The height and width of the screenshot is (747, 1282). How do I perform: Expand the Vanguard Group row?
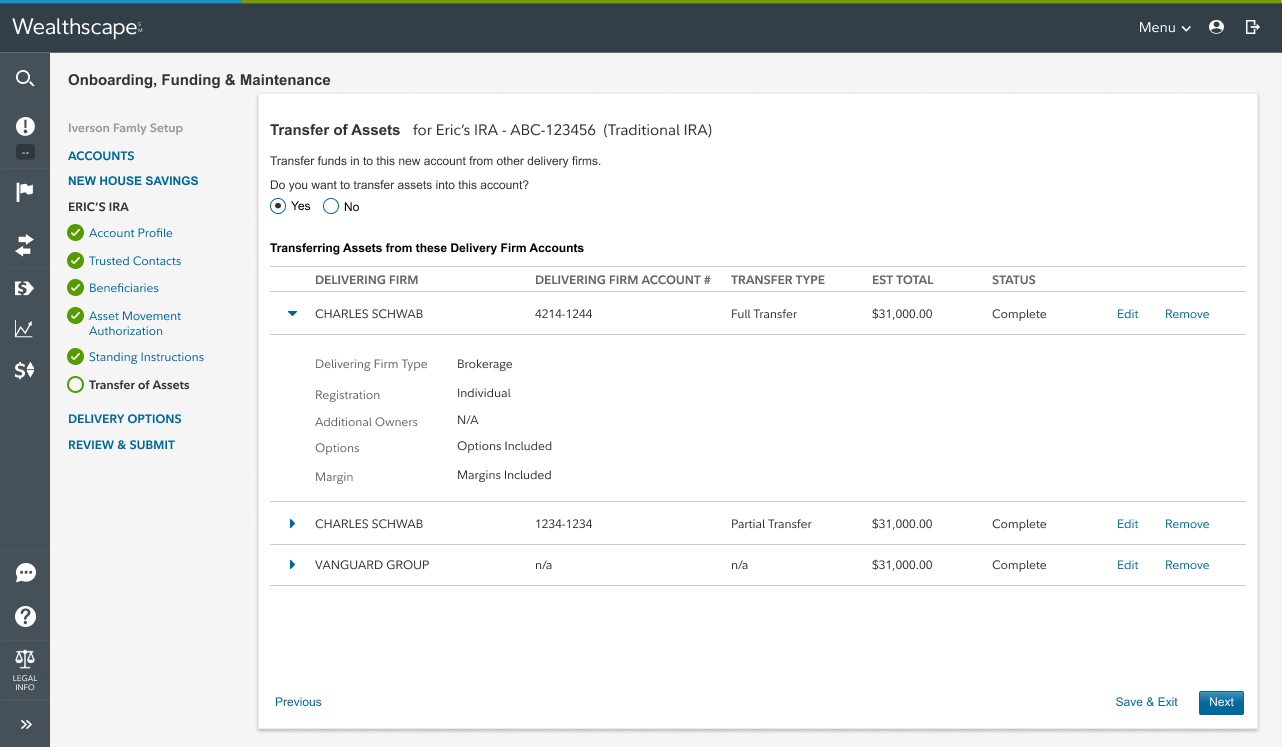293,565
